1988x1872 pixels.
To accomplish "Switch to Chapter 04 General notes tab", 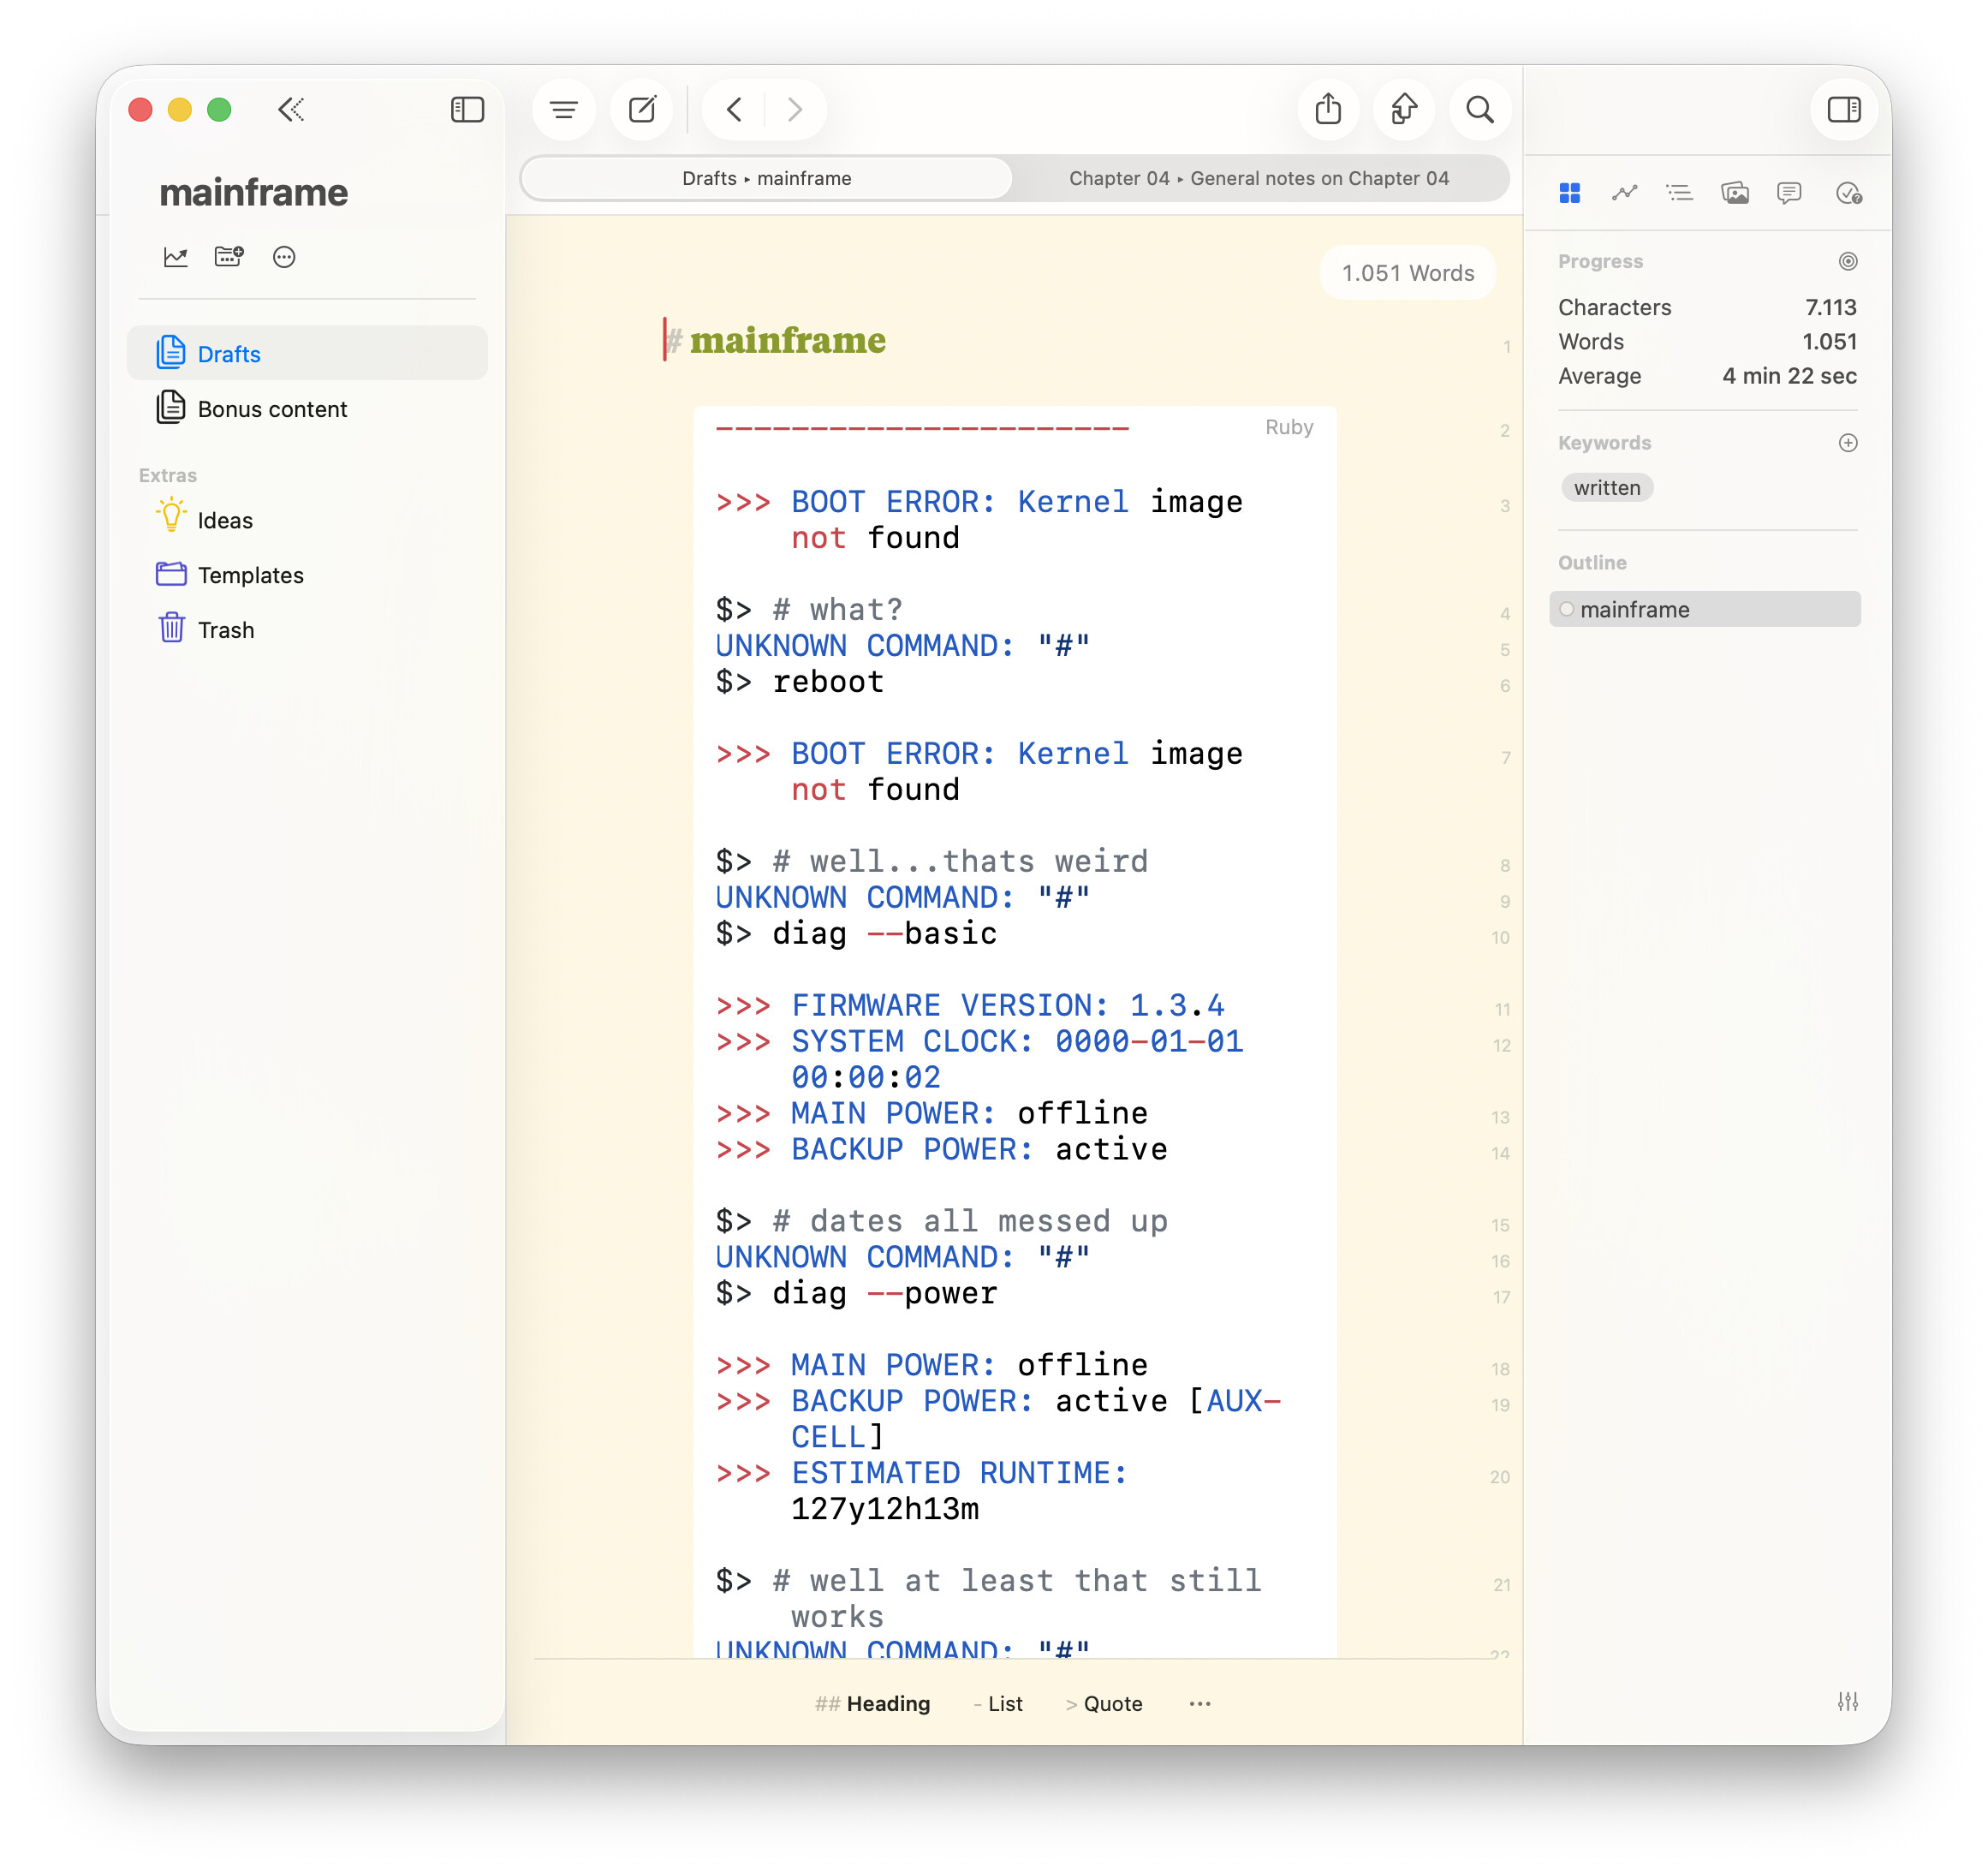I will click(1258, 179).
